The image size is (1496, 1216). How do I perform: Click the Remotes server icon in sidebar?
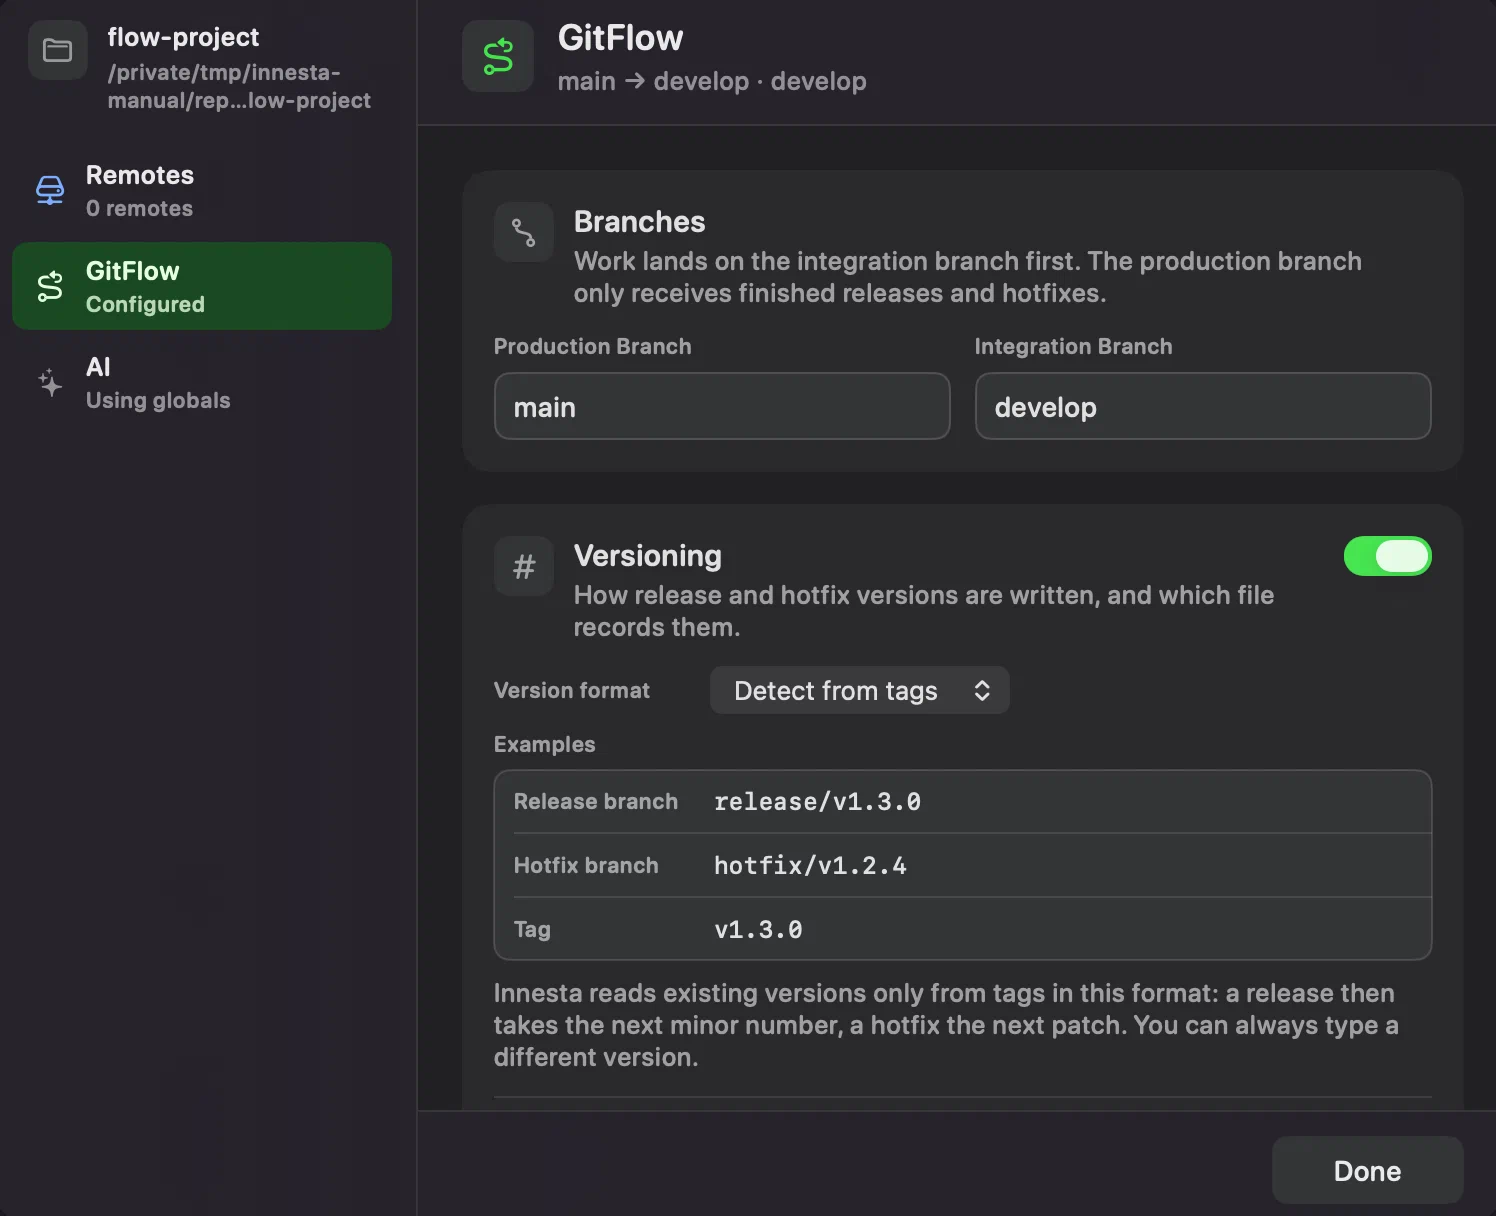50,190
